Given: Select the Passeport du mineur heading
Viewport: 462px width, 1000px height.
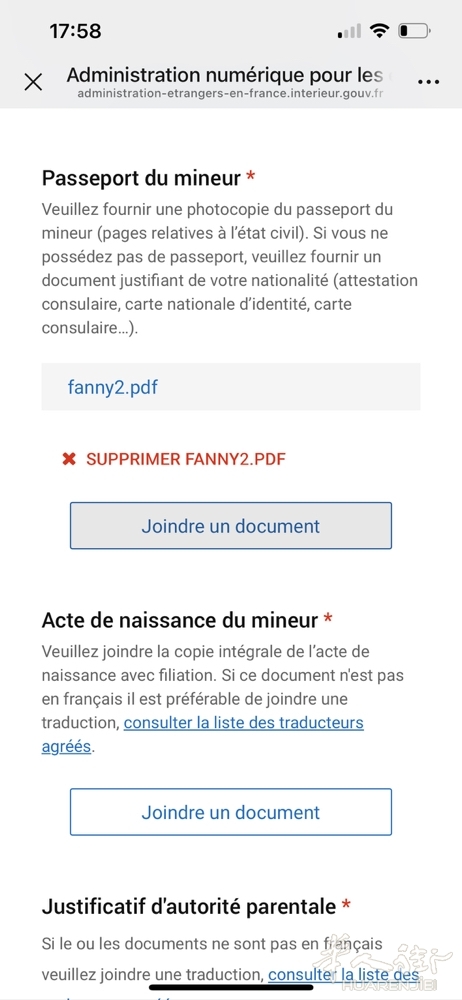Looking at the screenshot, I should (141, 178).
